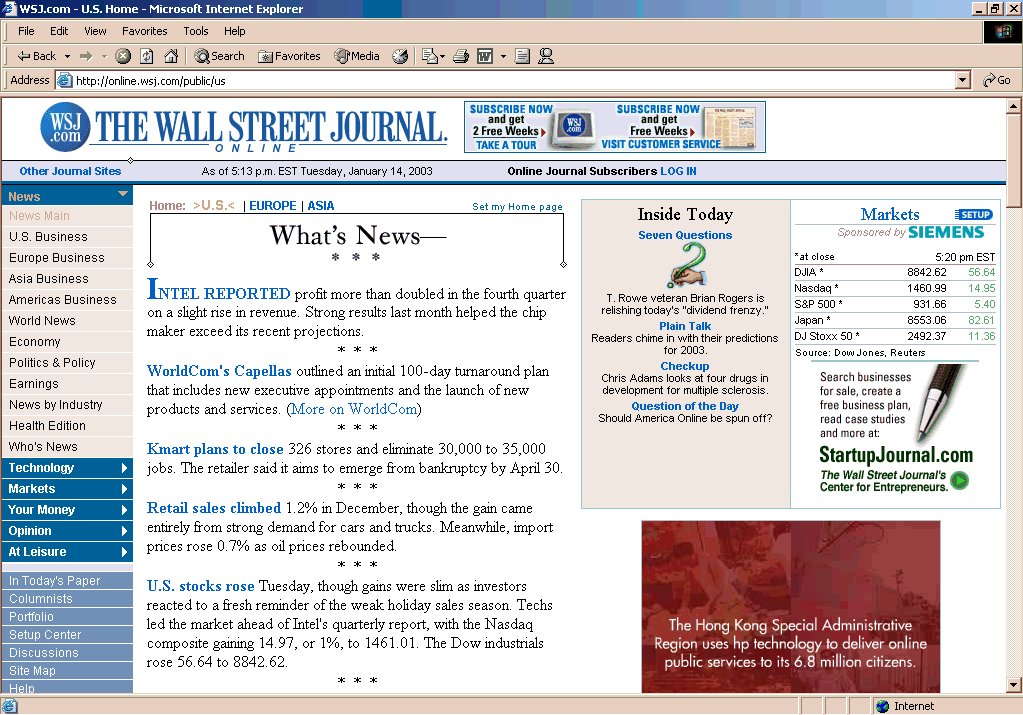Click the Messenger icon in toolbar
The image size is (1023, 715).
[x=546, y=56]
